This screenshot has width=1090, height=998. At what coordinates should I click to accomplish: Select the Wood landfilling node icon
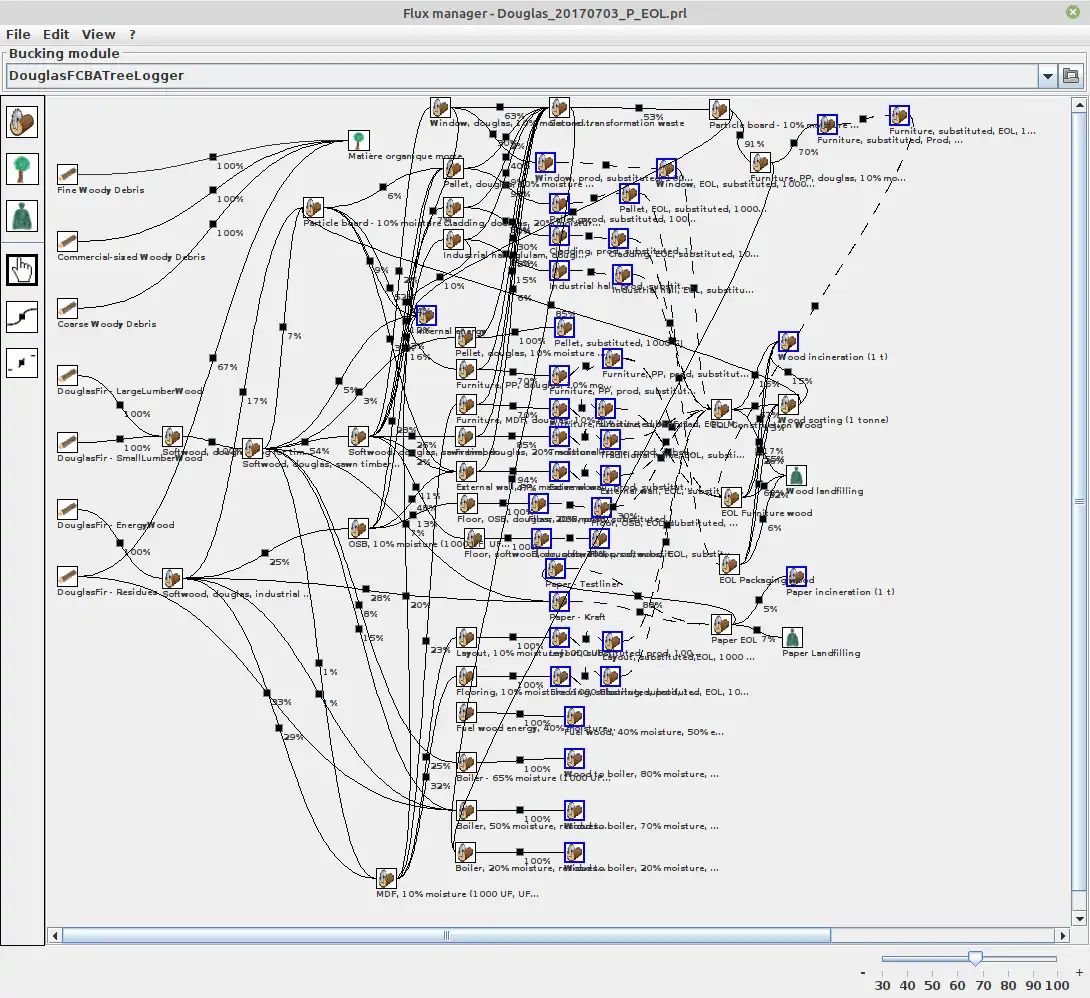point(796,476)
